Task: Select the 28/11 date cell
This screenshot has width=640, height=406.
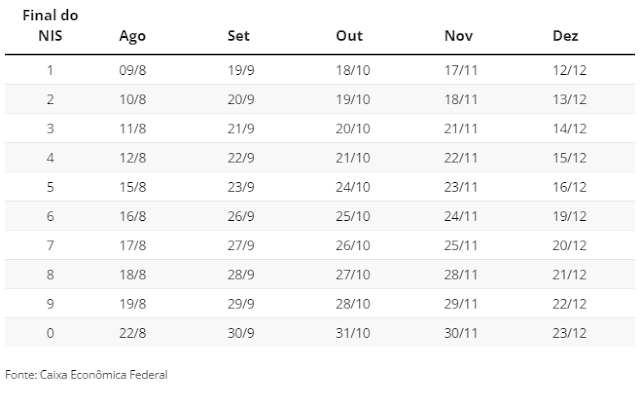Action: coord(461,275)
